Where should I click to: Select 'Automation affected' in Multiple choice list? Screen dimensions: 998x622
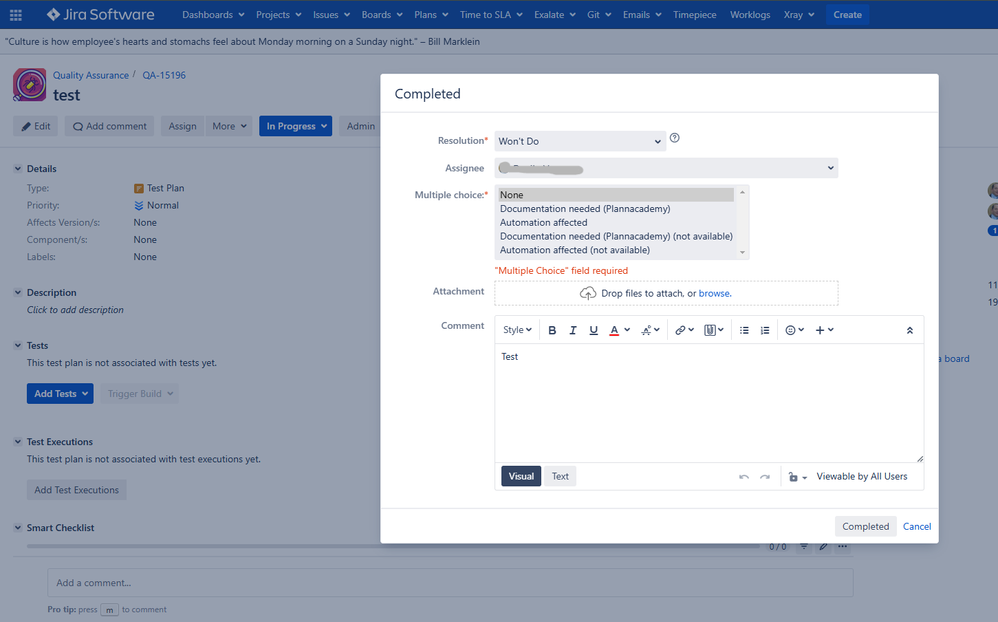point(544,223)
